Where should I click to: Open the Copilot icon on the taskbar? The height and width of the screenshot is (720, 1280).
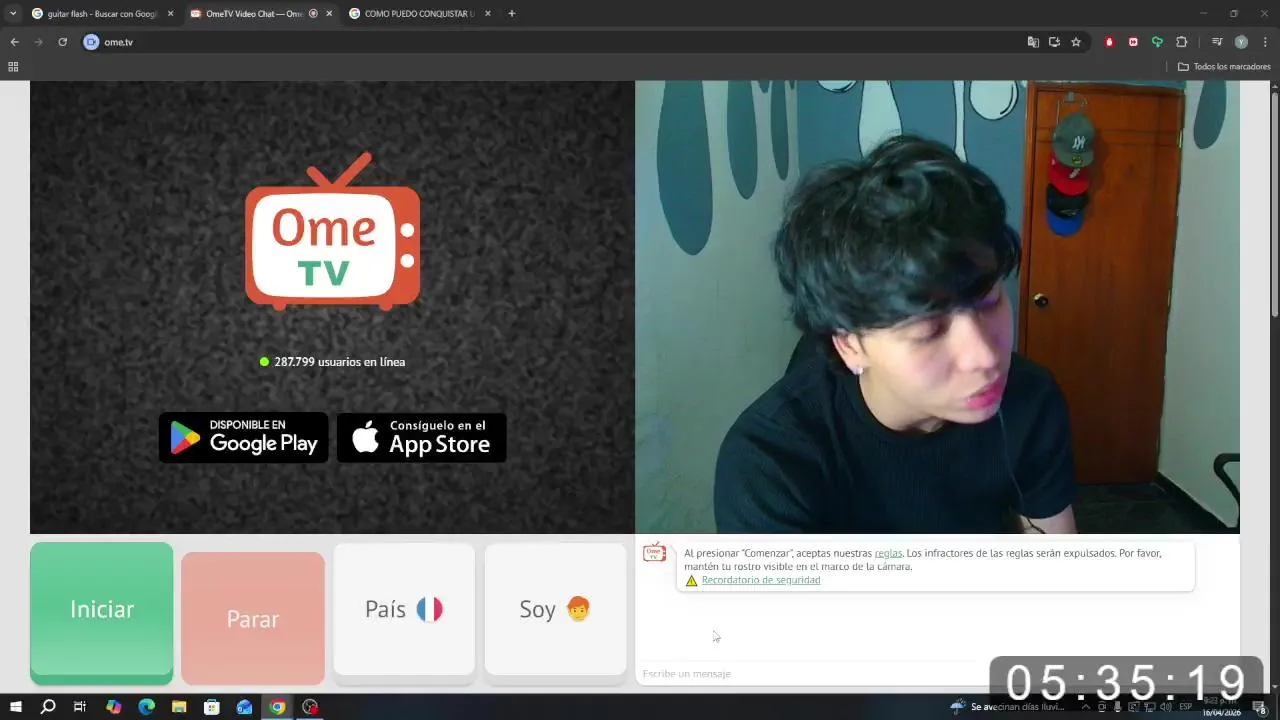click(113, 707)
